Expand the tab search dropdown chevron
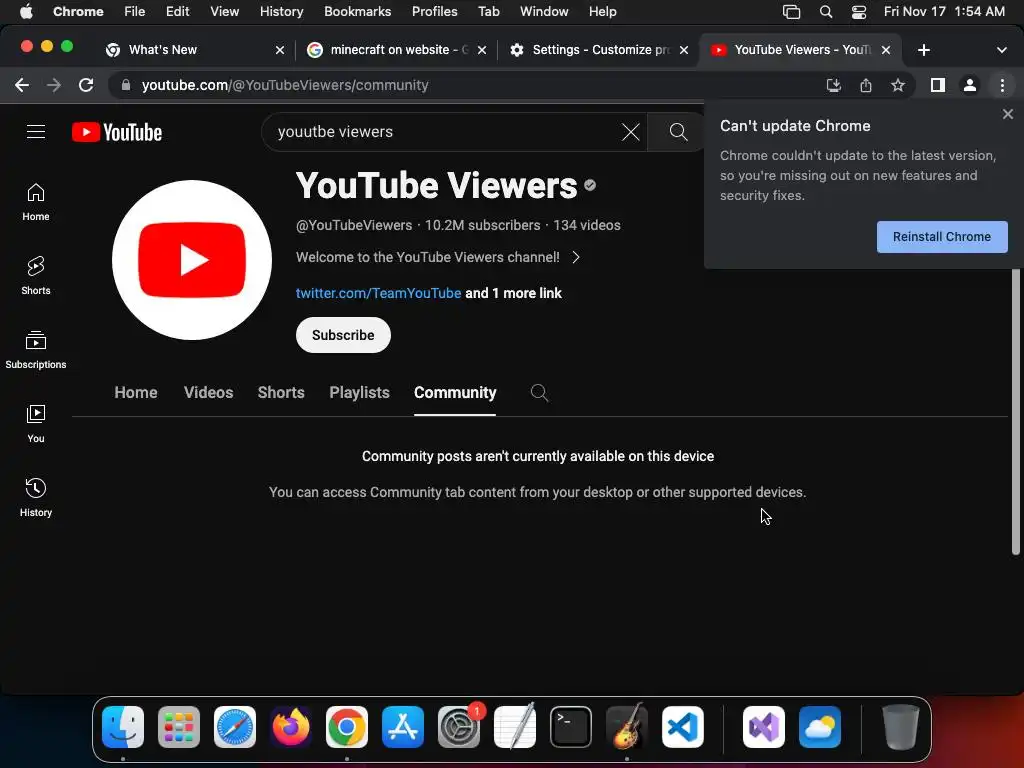Image resolution: width=1024 pixels, height=768 pixels. [1001, 50]
